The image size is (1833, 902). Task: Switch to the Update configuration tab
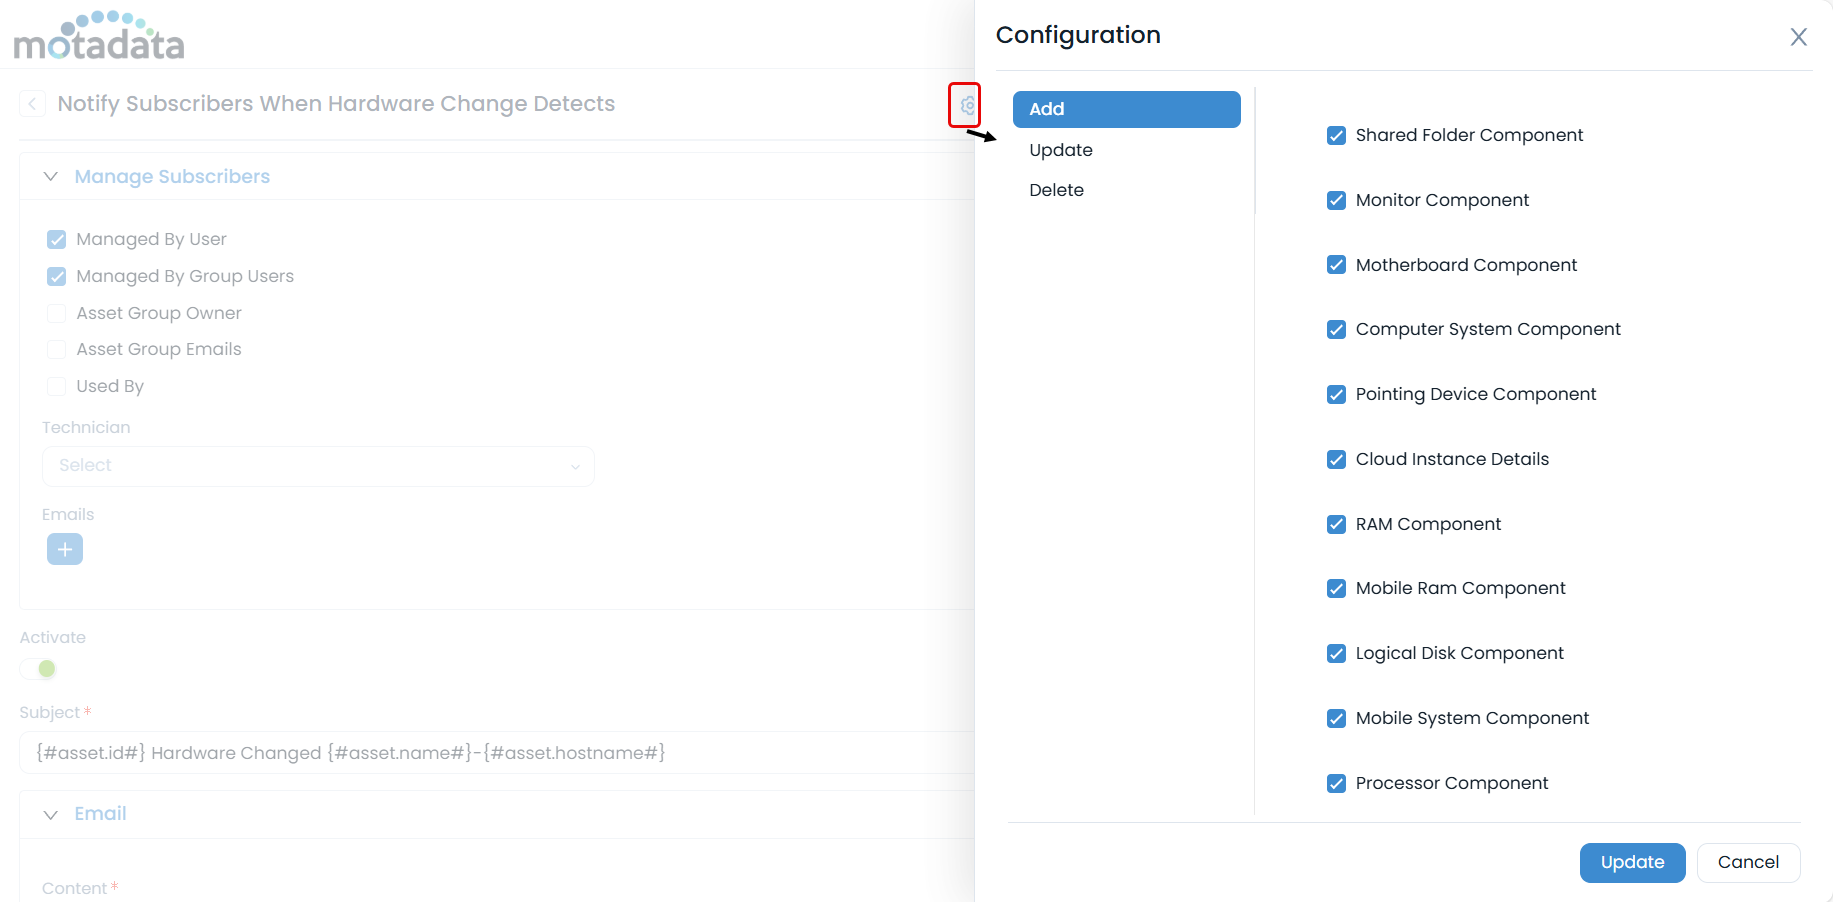click(x=1061, y=150)
